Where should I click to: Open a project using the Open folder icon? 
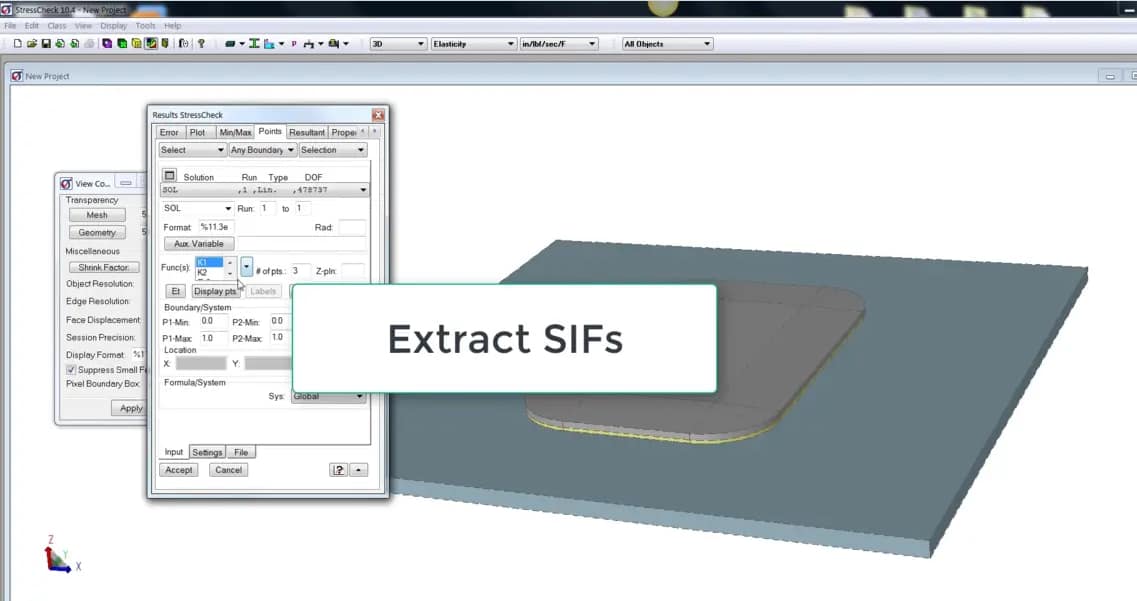tap(32, 44)
